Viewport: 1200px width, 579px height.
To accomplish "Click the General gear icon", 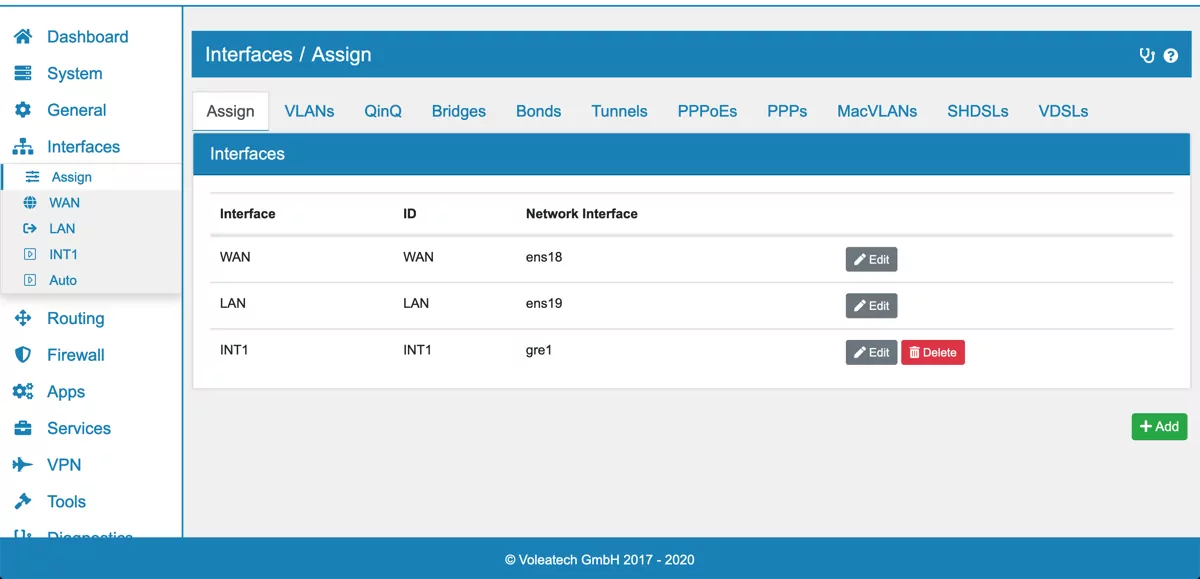I will click(x=23, y=110).
